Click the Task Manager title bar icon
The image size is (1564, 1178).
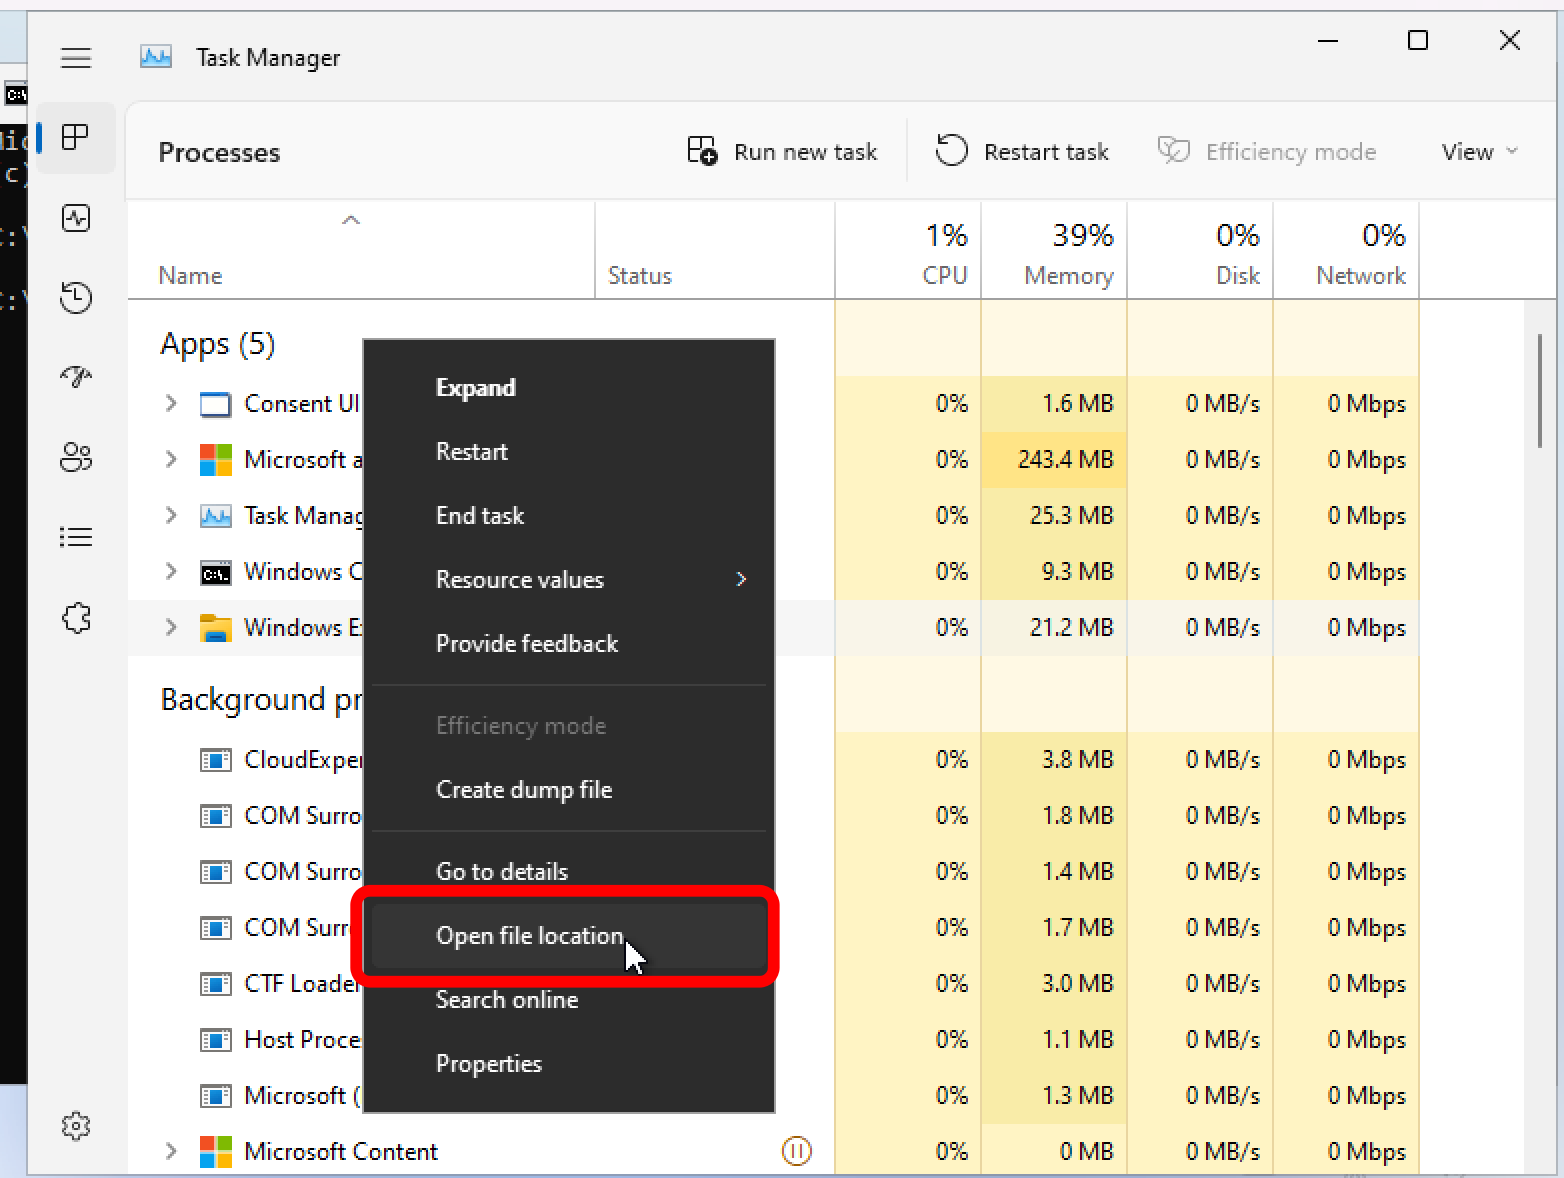(x=156, y=57)
